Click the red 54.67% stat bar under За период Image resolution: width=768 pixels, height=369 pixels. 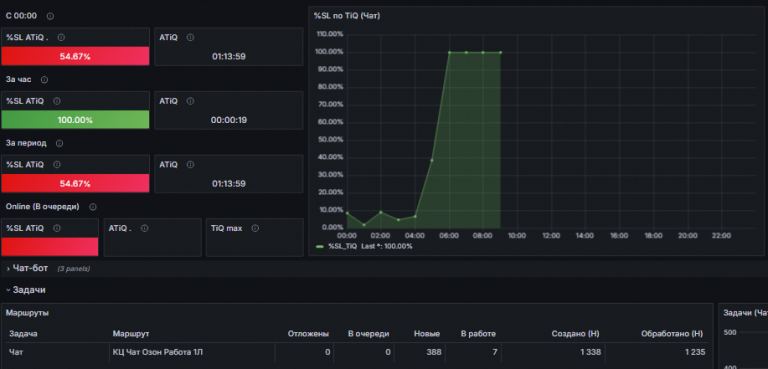click(75, 184)
